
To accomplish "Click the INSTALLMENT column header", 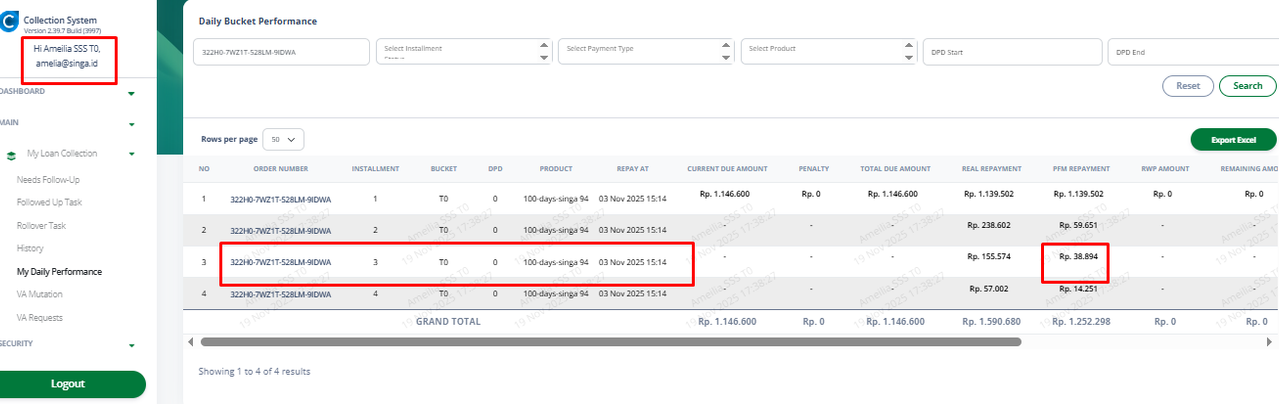I will click(376, 169).
